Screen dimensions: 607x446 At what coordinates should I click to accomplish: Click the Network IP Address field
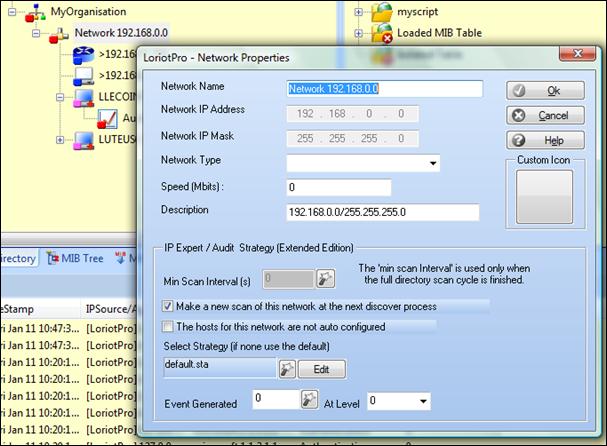[352, 114]
